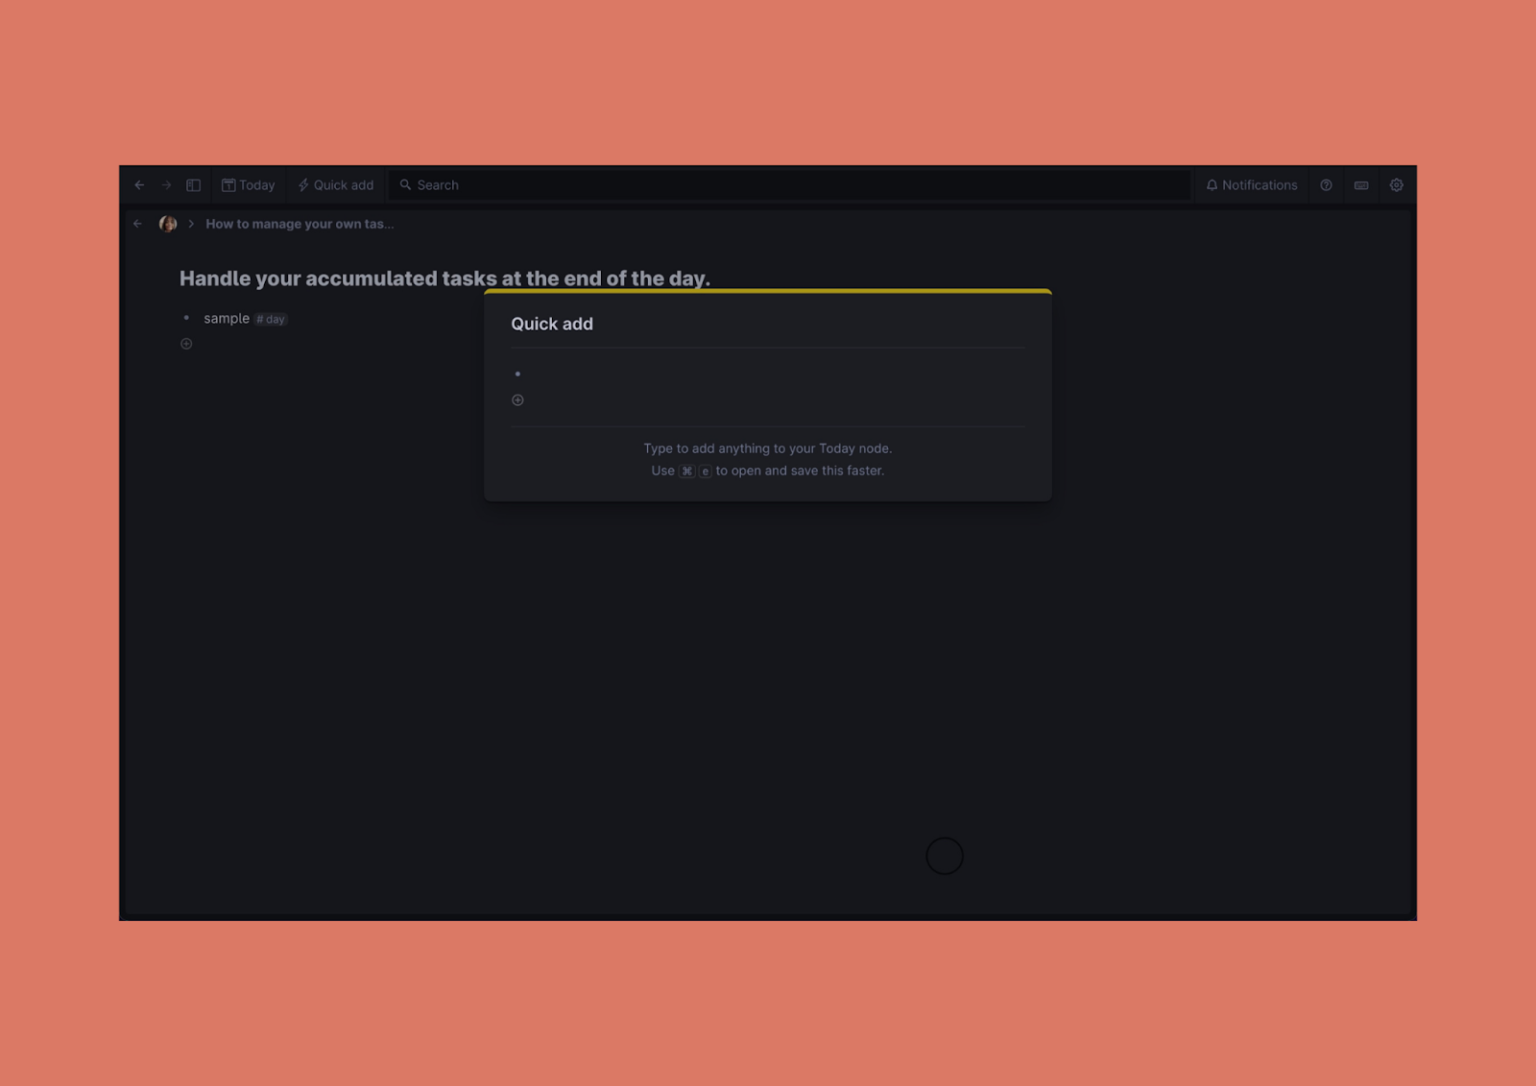
Task: Click the plus icon below the sample node
Action: coord(186,343)
